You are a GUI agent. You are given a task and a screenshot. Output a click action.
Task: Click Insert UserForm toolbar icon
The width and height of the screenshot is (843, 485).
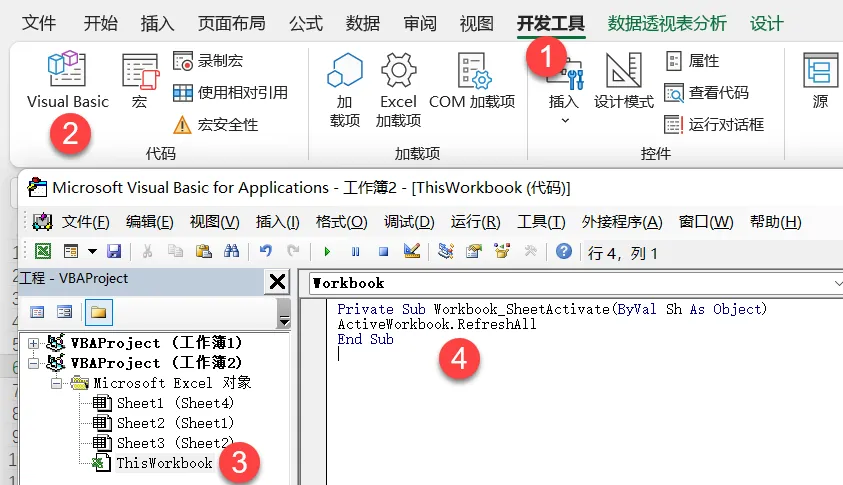70,251
